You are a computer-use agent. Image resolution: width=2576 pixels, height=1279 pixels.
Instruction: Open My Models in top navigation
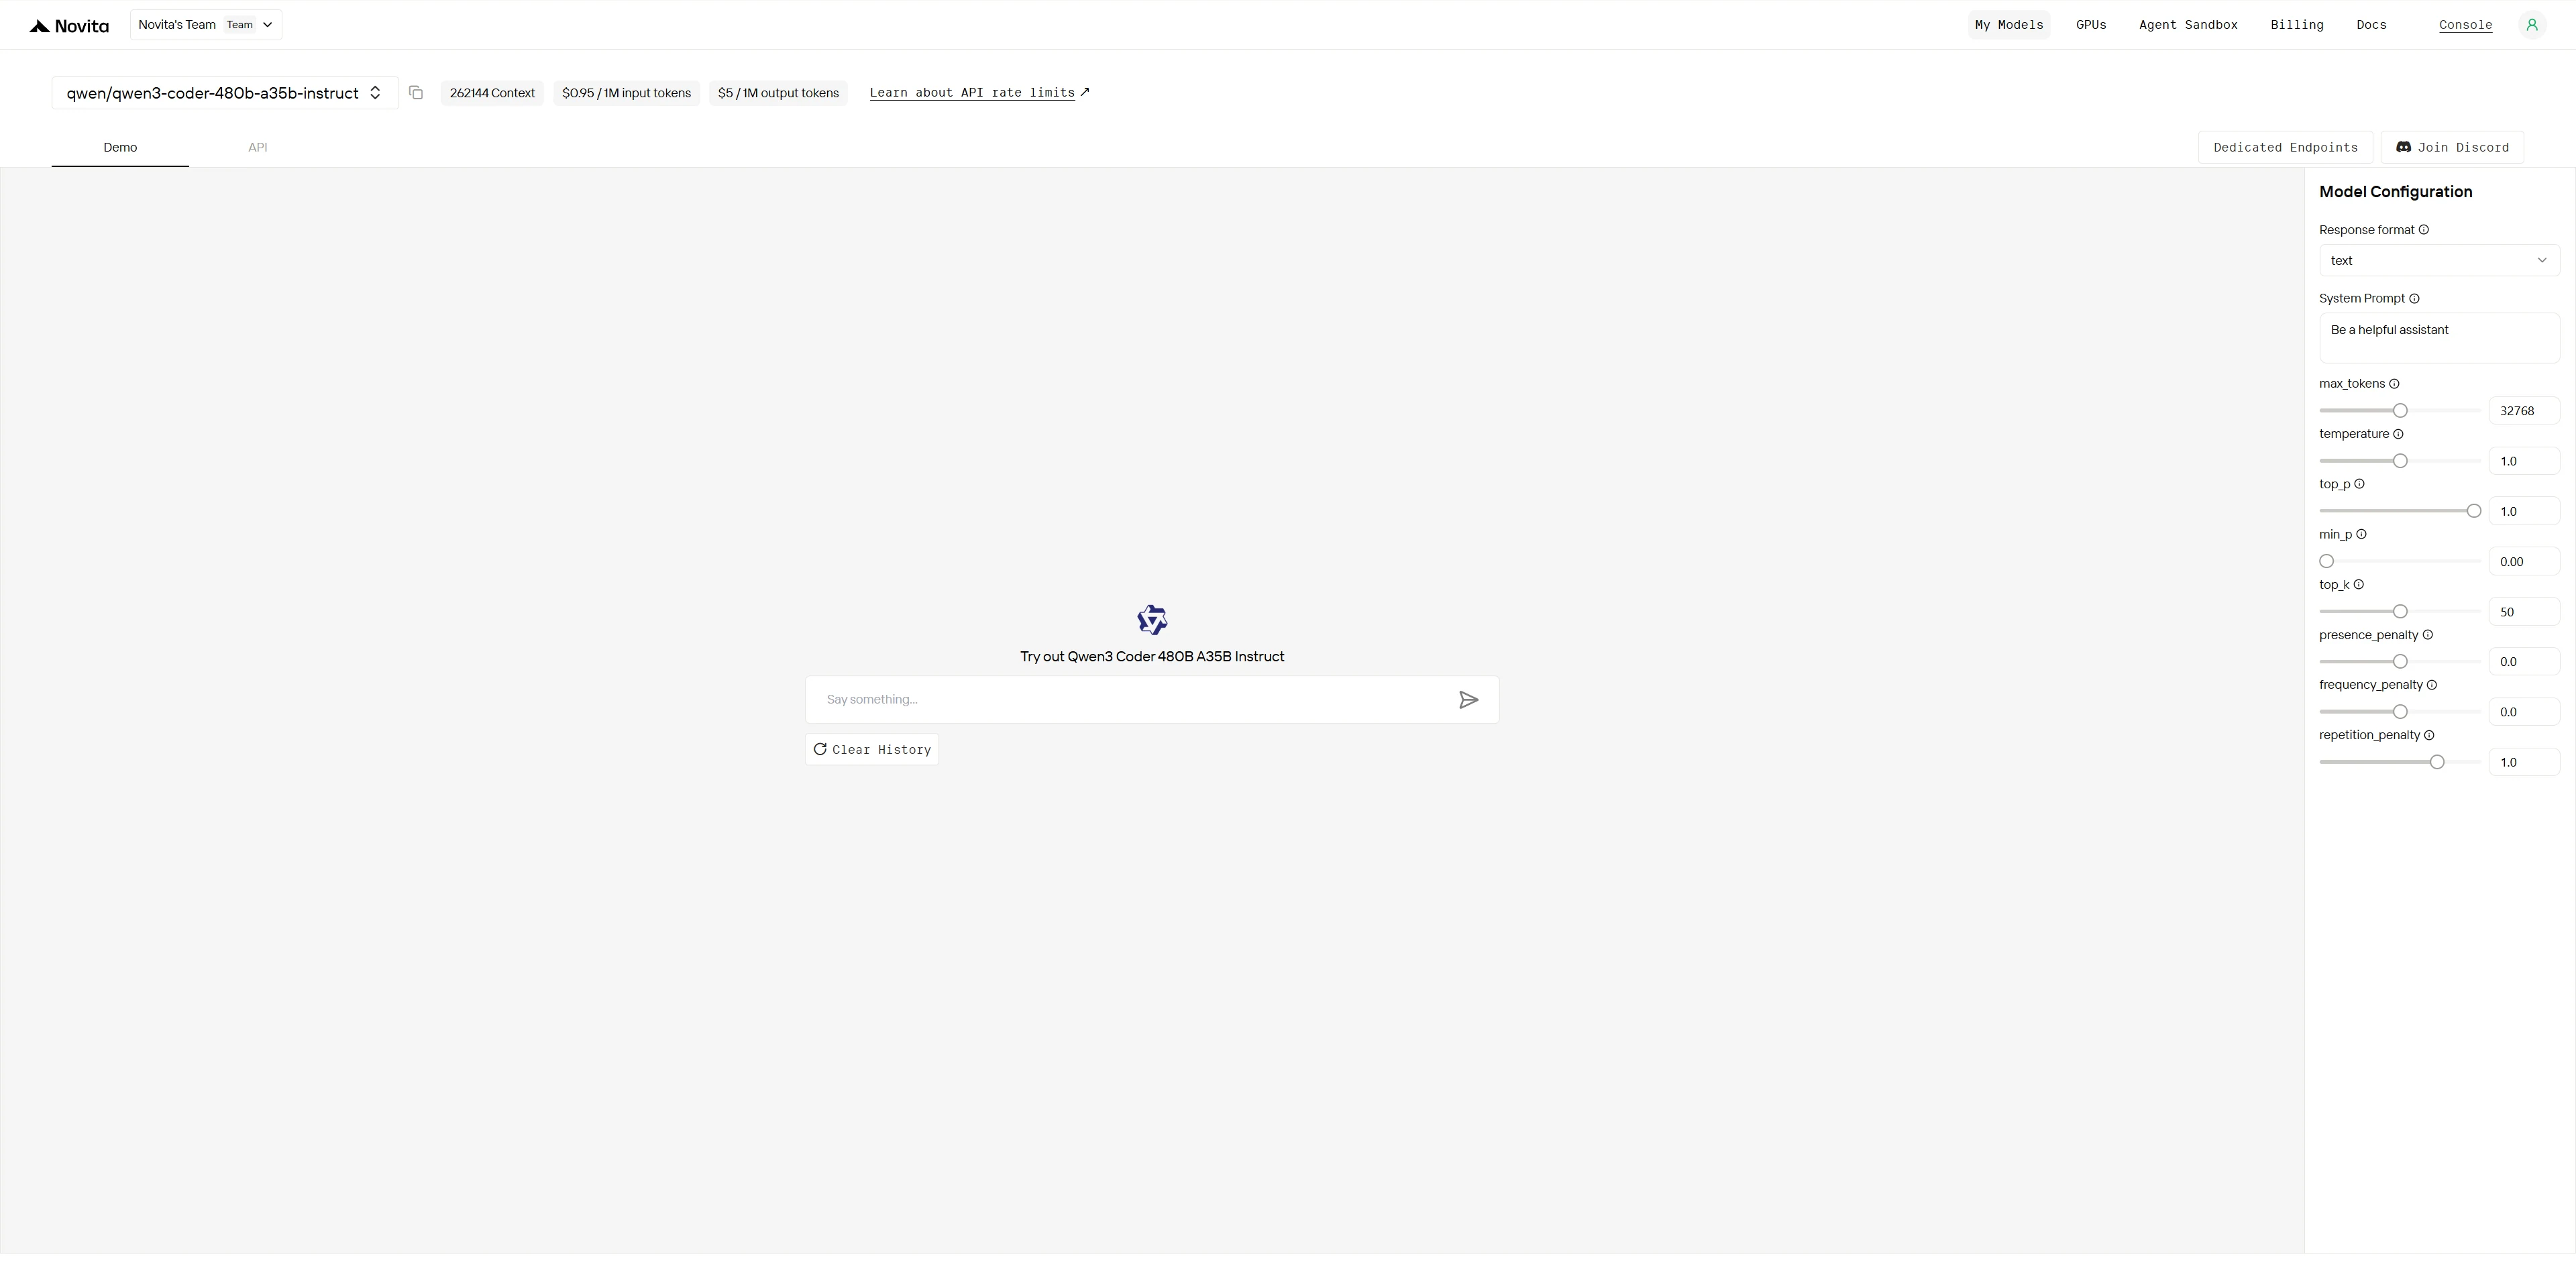click(x=2009, y=25)
